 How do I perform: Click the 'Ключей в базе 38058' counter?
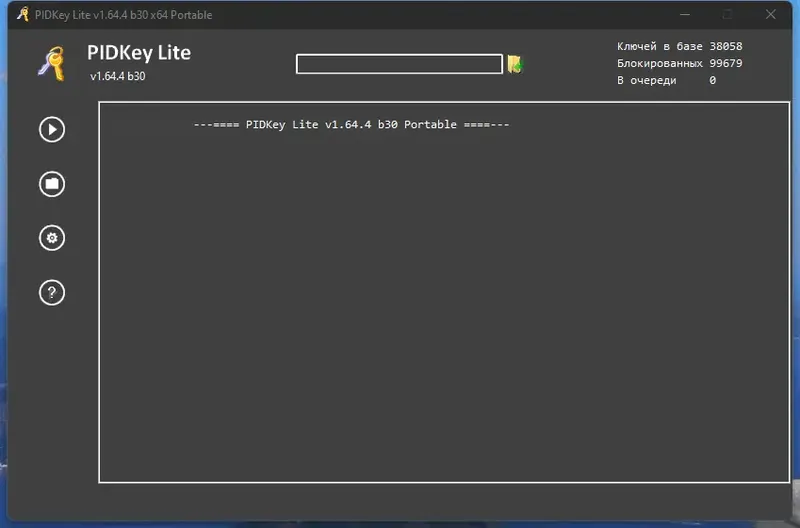(x=680, y=46)
